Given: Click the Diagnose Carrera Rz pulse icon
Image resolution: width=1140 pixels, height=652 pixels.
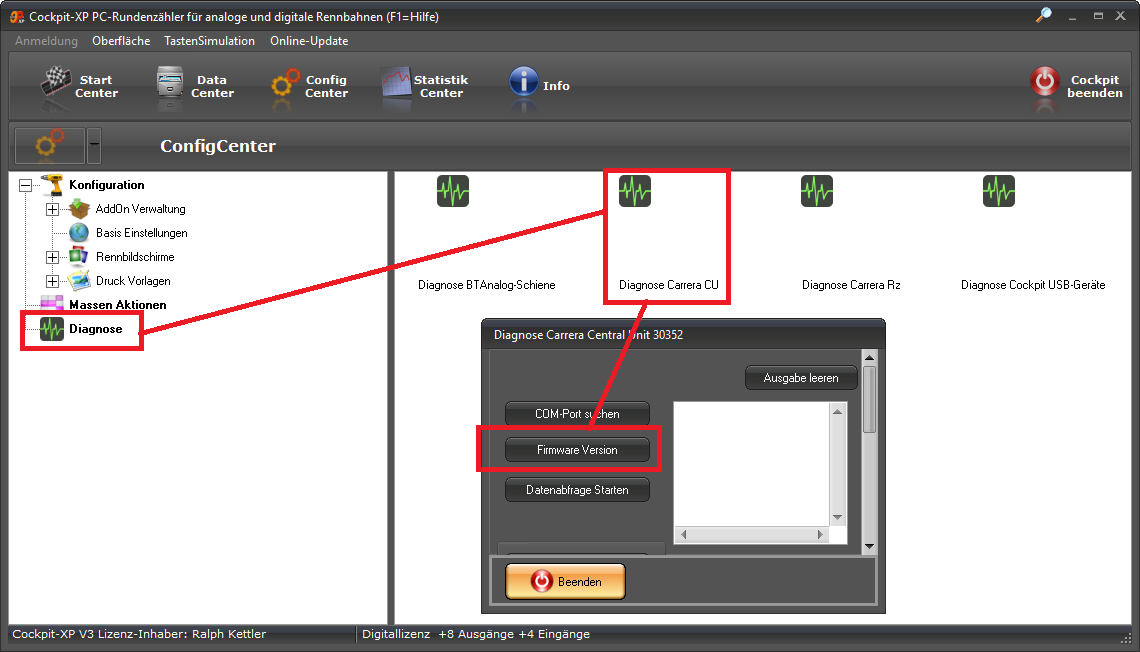Looking at the screenshot, I should (x=816, y=191).
